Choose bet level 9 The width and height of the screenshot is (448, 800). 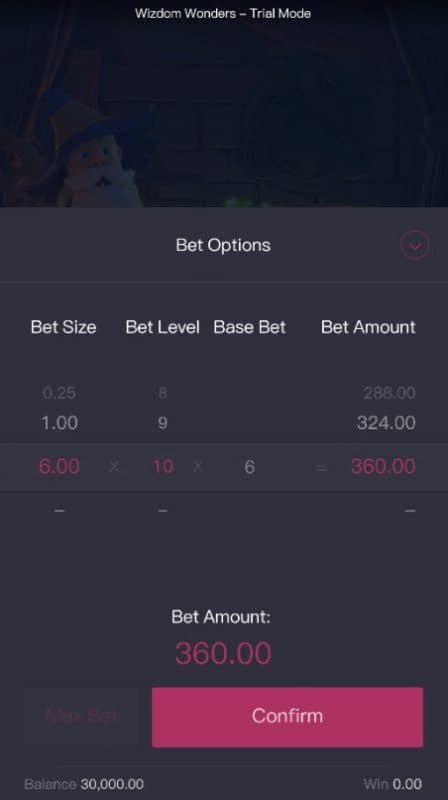(x=162, y=423)
